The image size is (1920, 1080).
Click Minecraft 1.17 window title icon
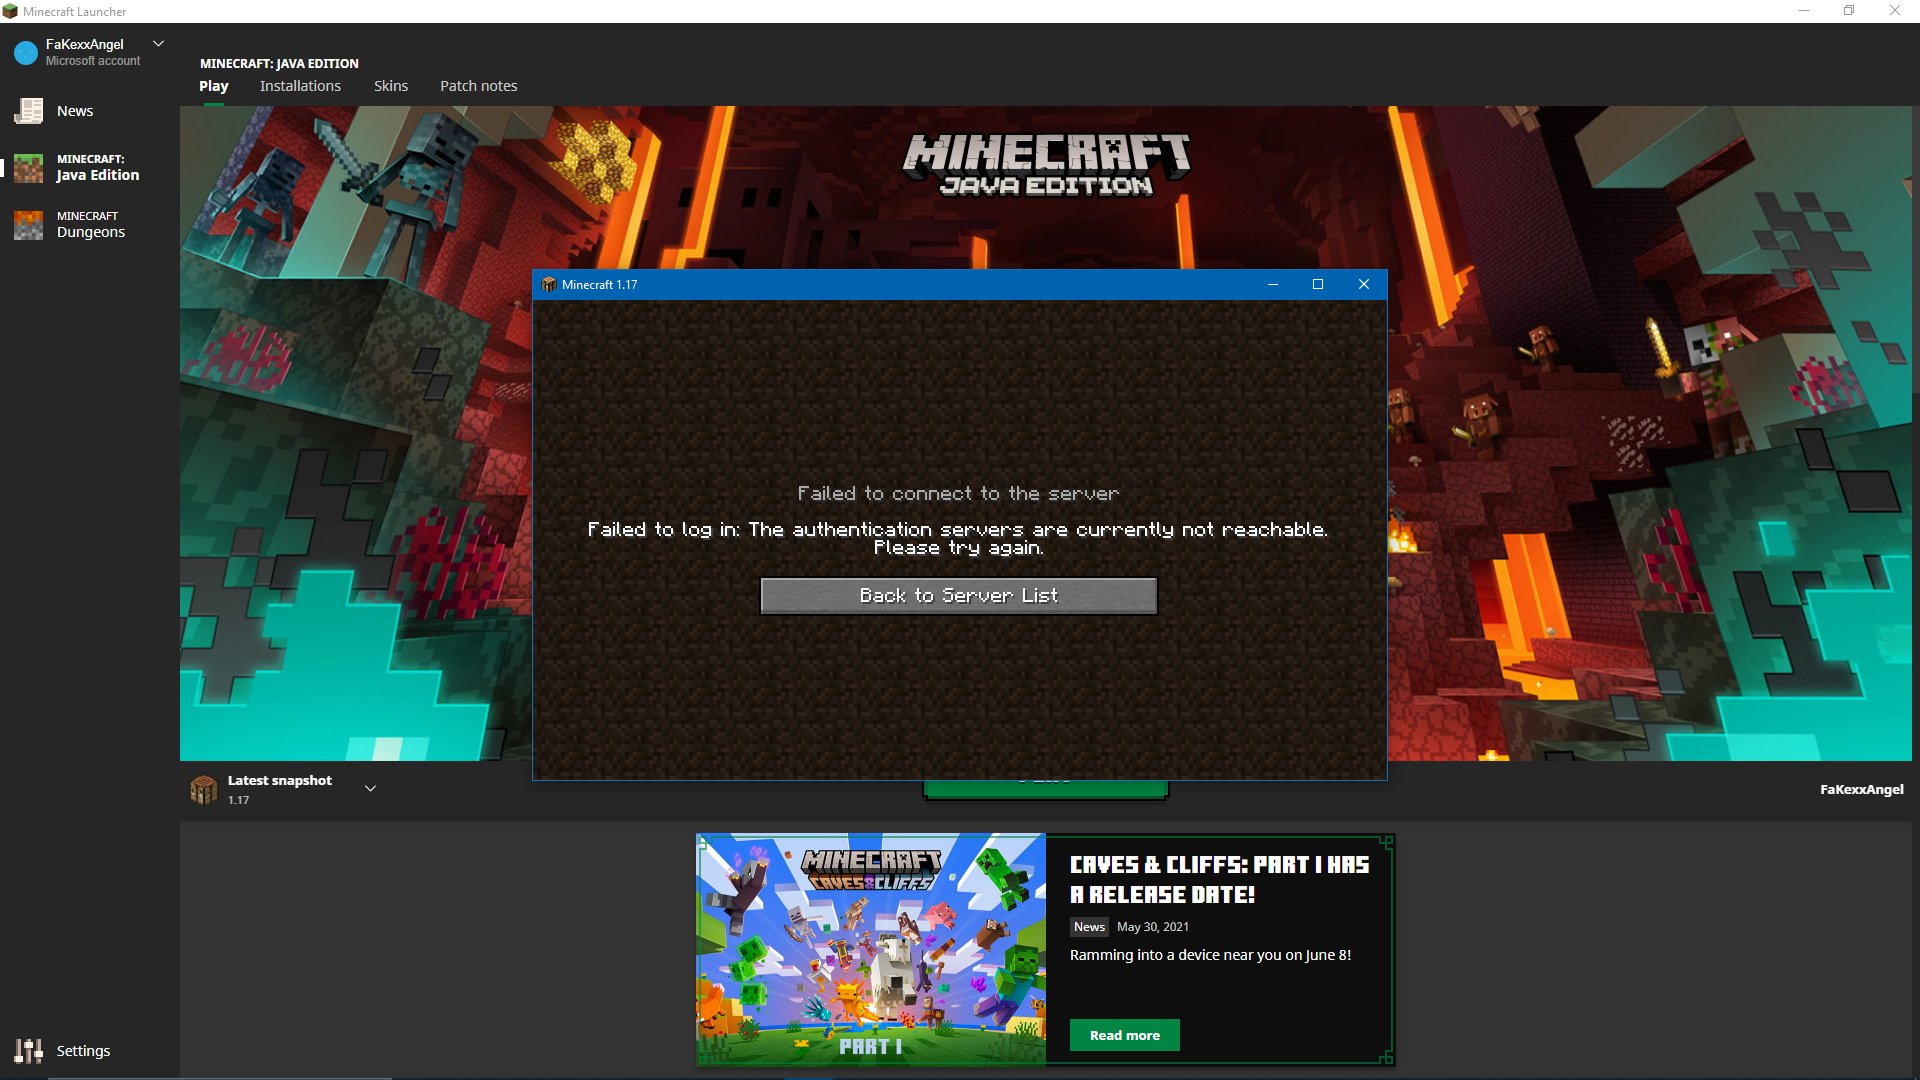pyautogui.click(x=548, y=285)
